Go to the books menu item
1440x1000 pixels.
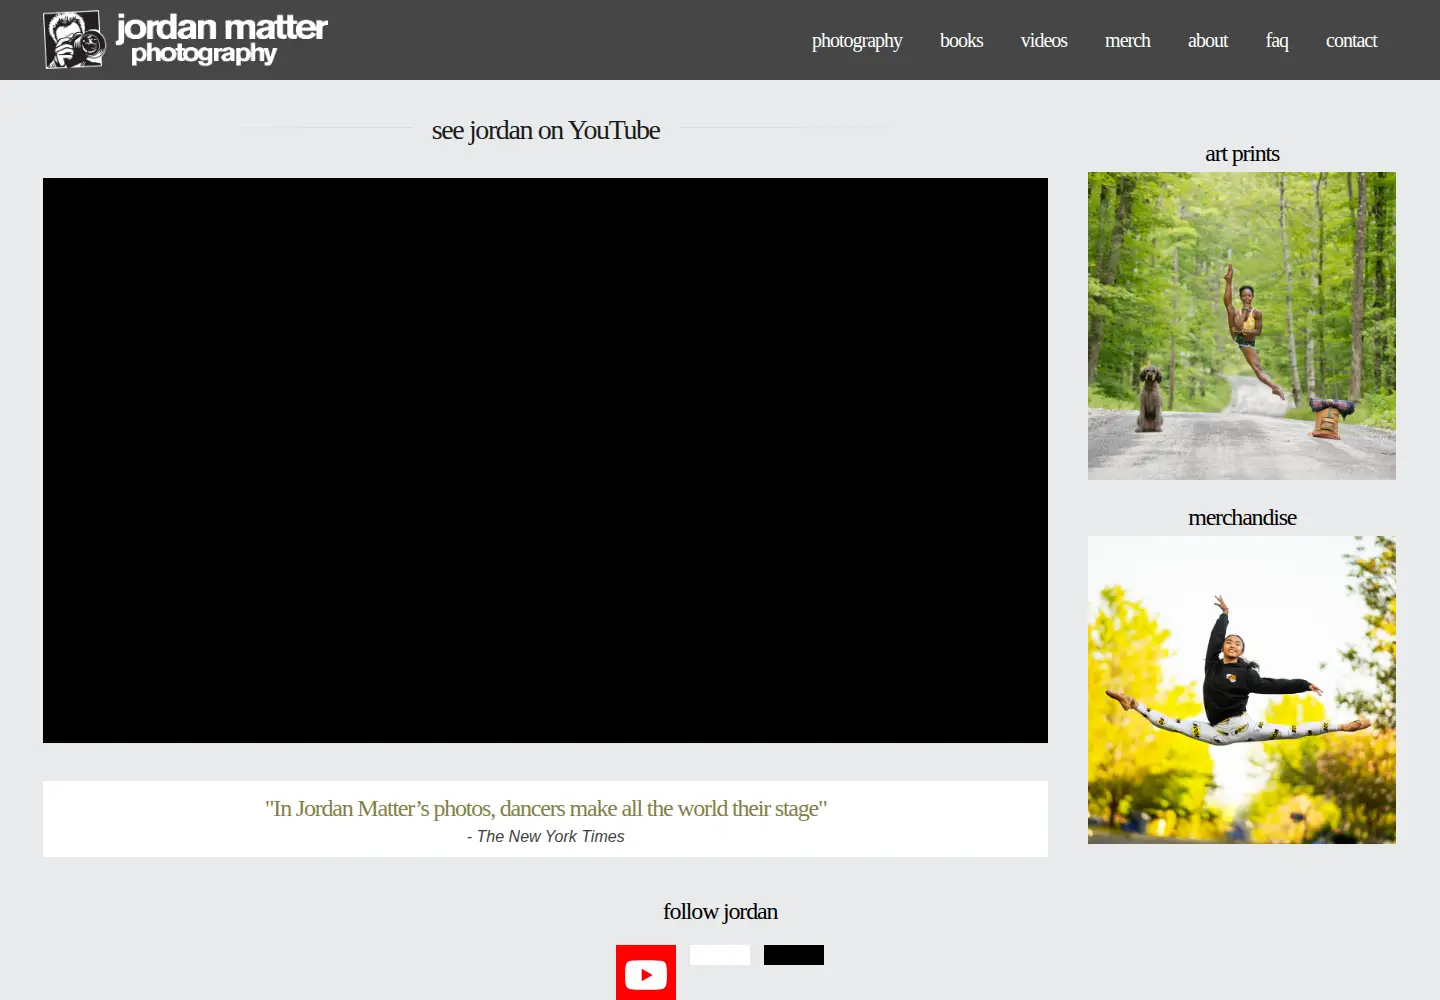click(961, 41)
